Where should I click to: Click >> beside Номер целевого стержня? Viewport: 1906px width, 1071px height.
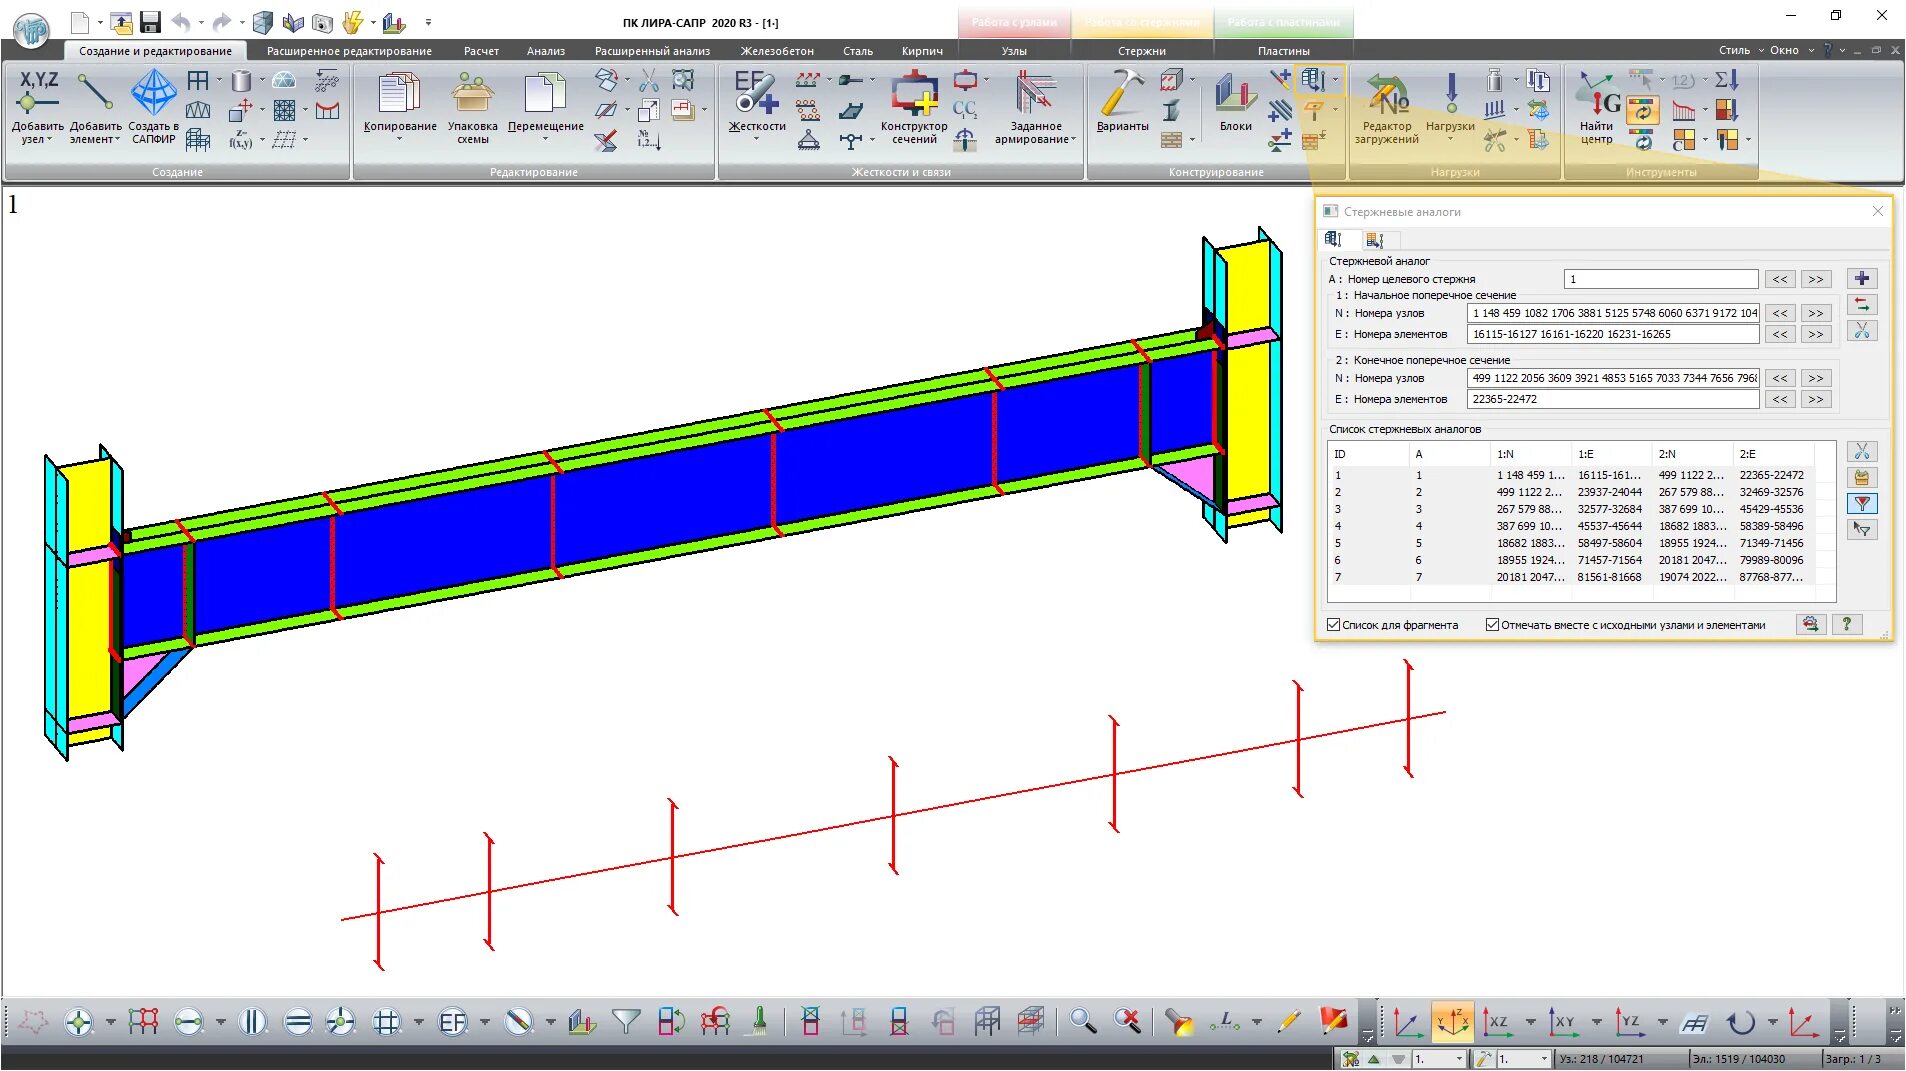pos(1815,279)
